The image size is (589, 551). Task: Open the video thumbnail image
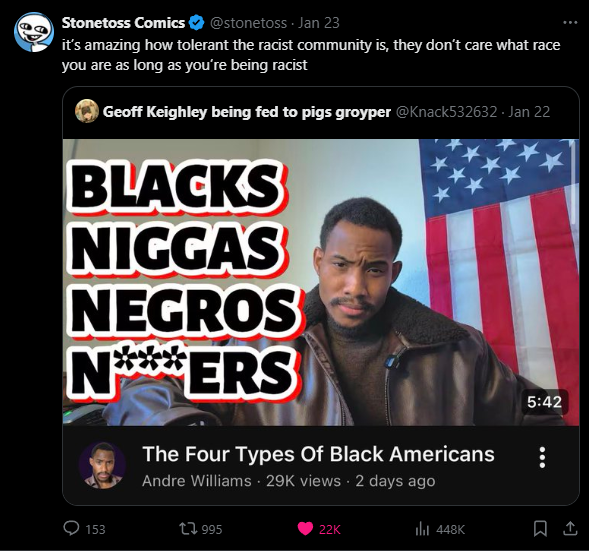pyautogui.click(x=321, y=282)
